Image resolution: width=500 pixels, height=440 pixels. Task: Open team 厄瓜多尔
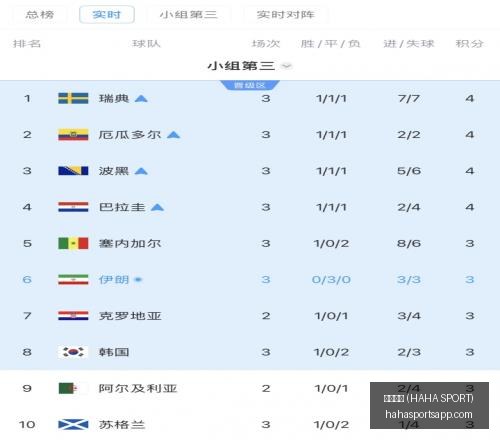coord(130,135)
